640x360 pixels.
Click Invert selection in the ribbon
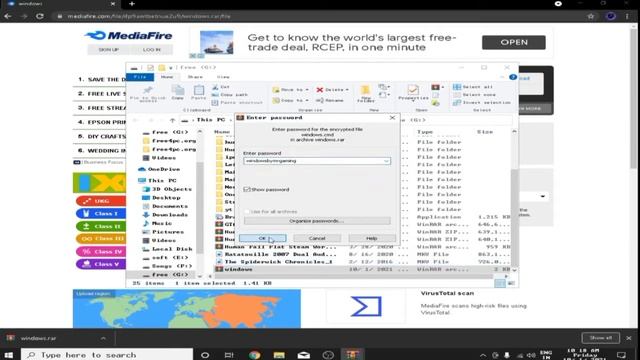point(482,102)
